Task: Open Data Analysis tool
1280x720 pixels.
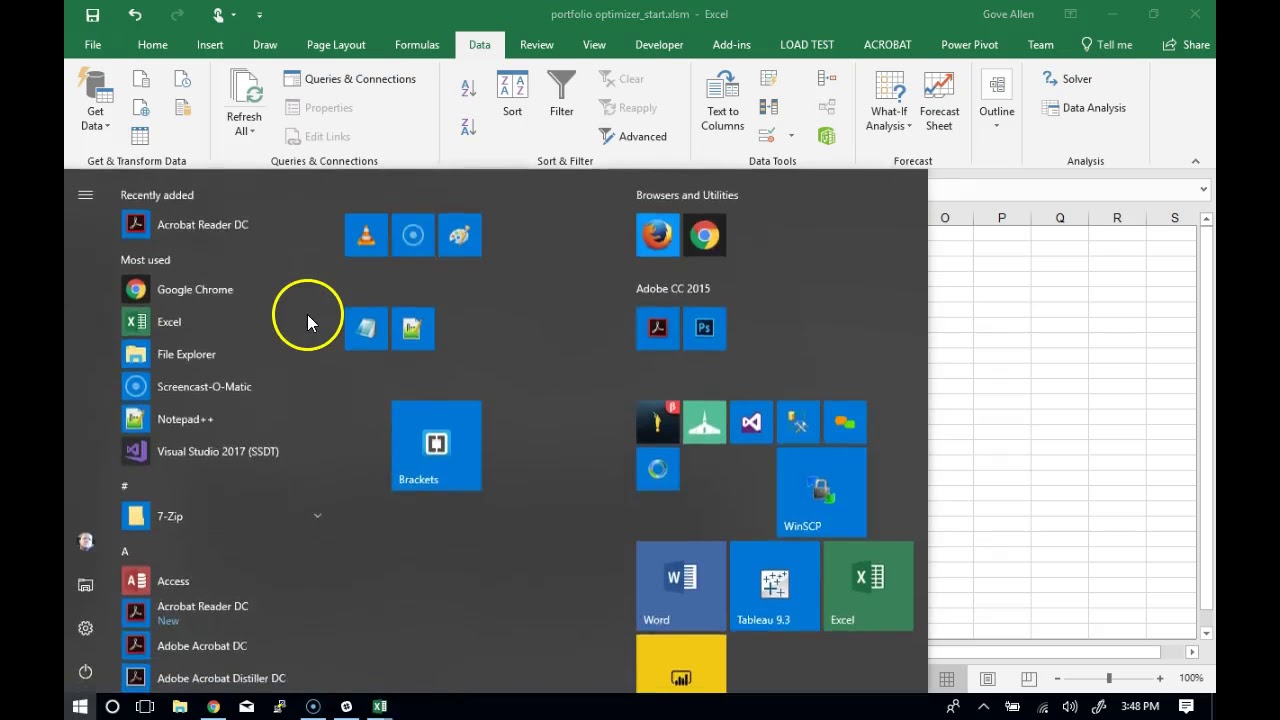Action: (x=1084, y=108)
